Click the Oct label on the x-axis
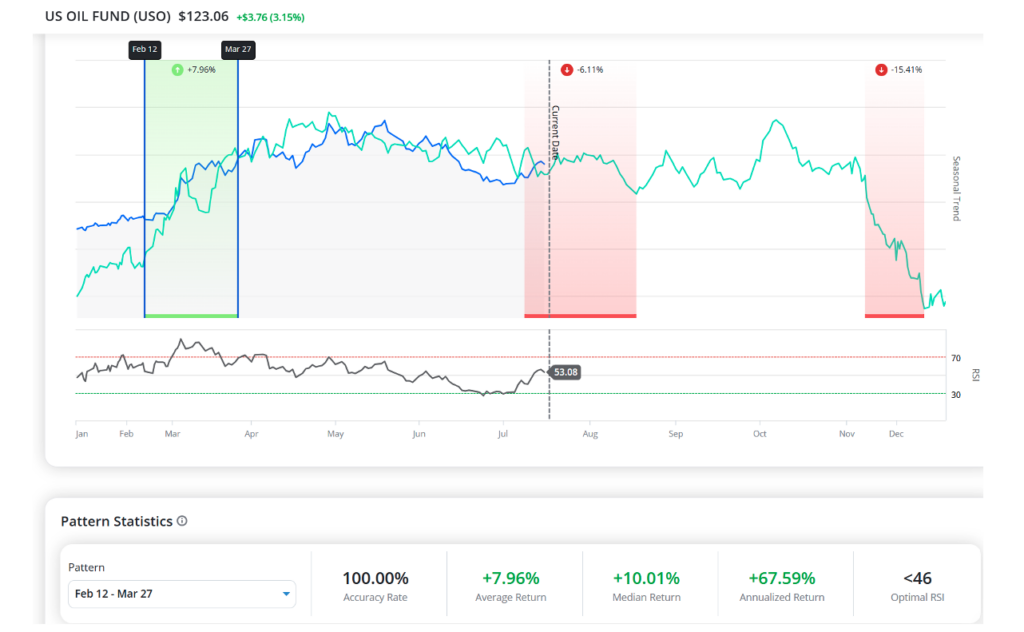This screenshot has width=1024, height=632. click(760, 434)
